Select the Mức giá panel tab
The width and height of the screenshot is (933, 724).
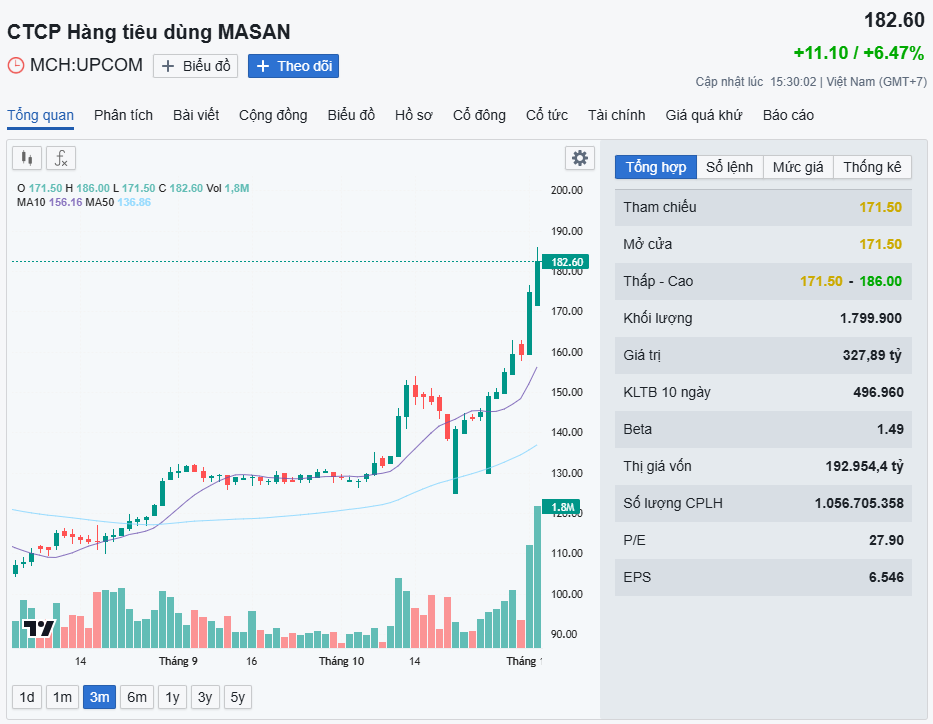point(798,167)
